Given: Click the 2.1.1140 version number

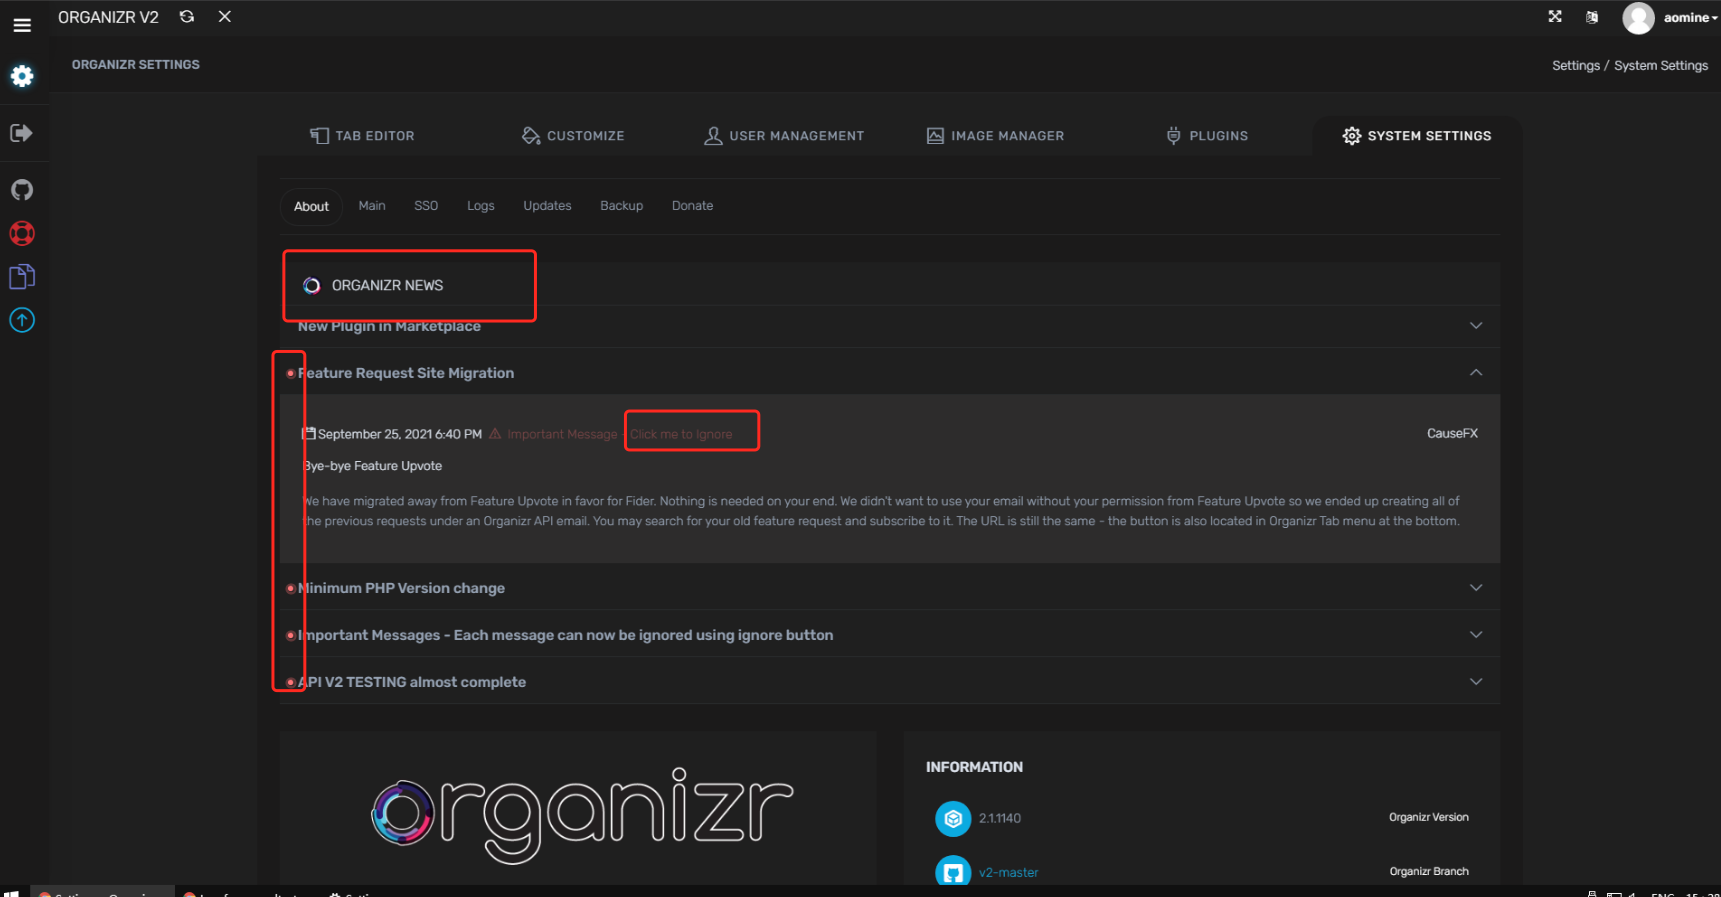Looking at the screenshot, I should click(1000, 818).
